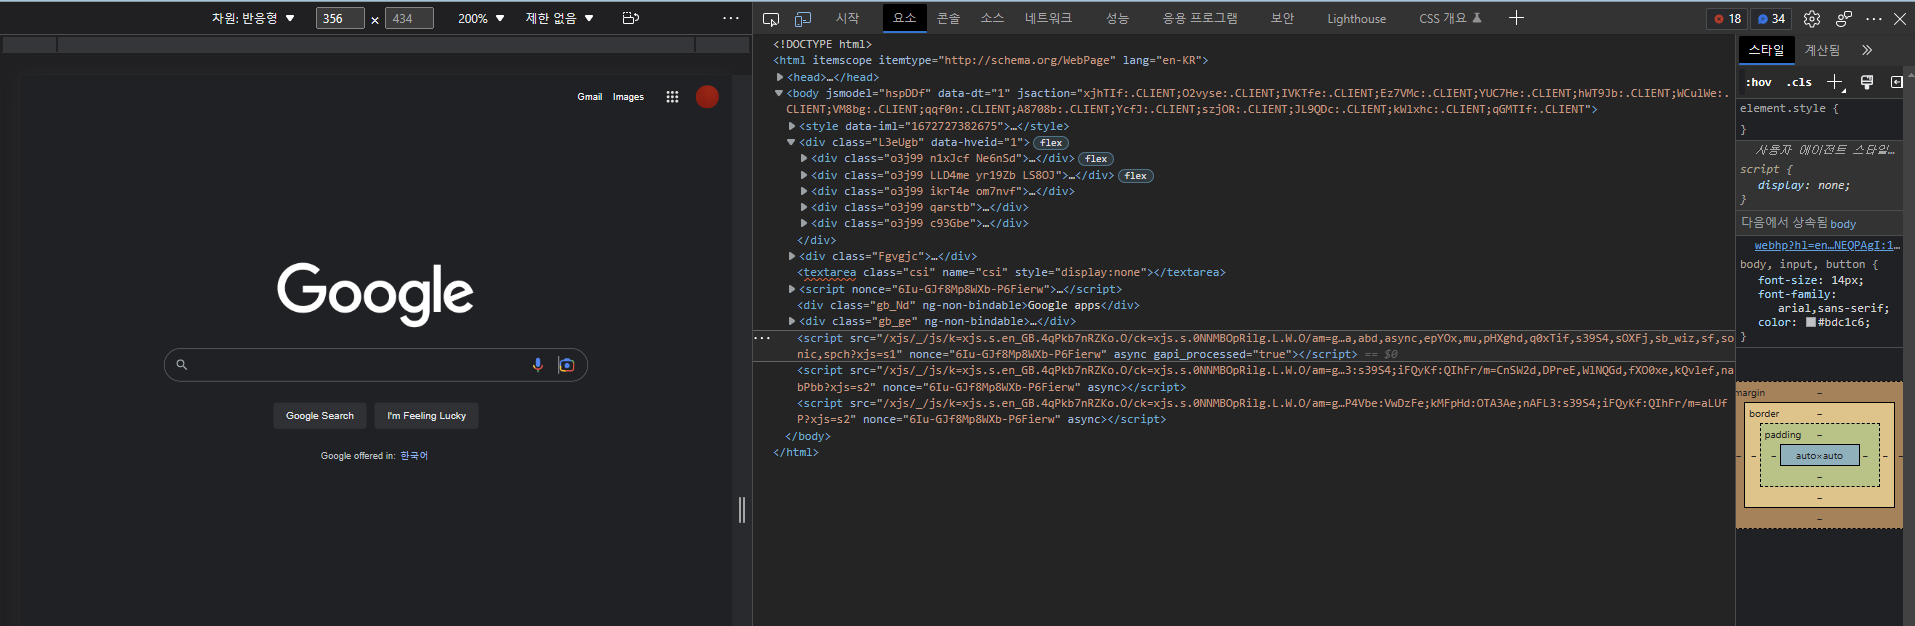1915x626 pixels.
Task: Open the CSS 개요 tab
Action: point(1450,18)
